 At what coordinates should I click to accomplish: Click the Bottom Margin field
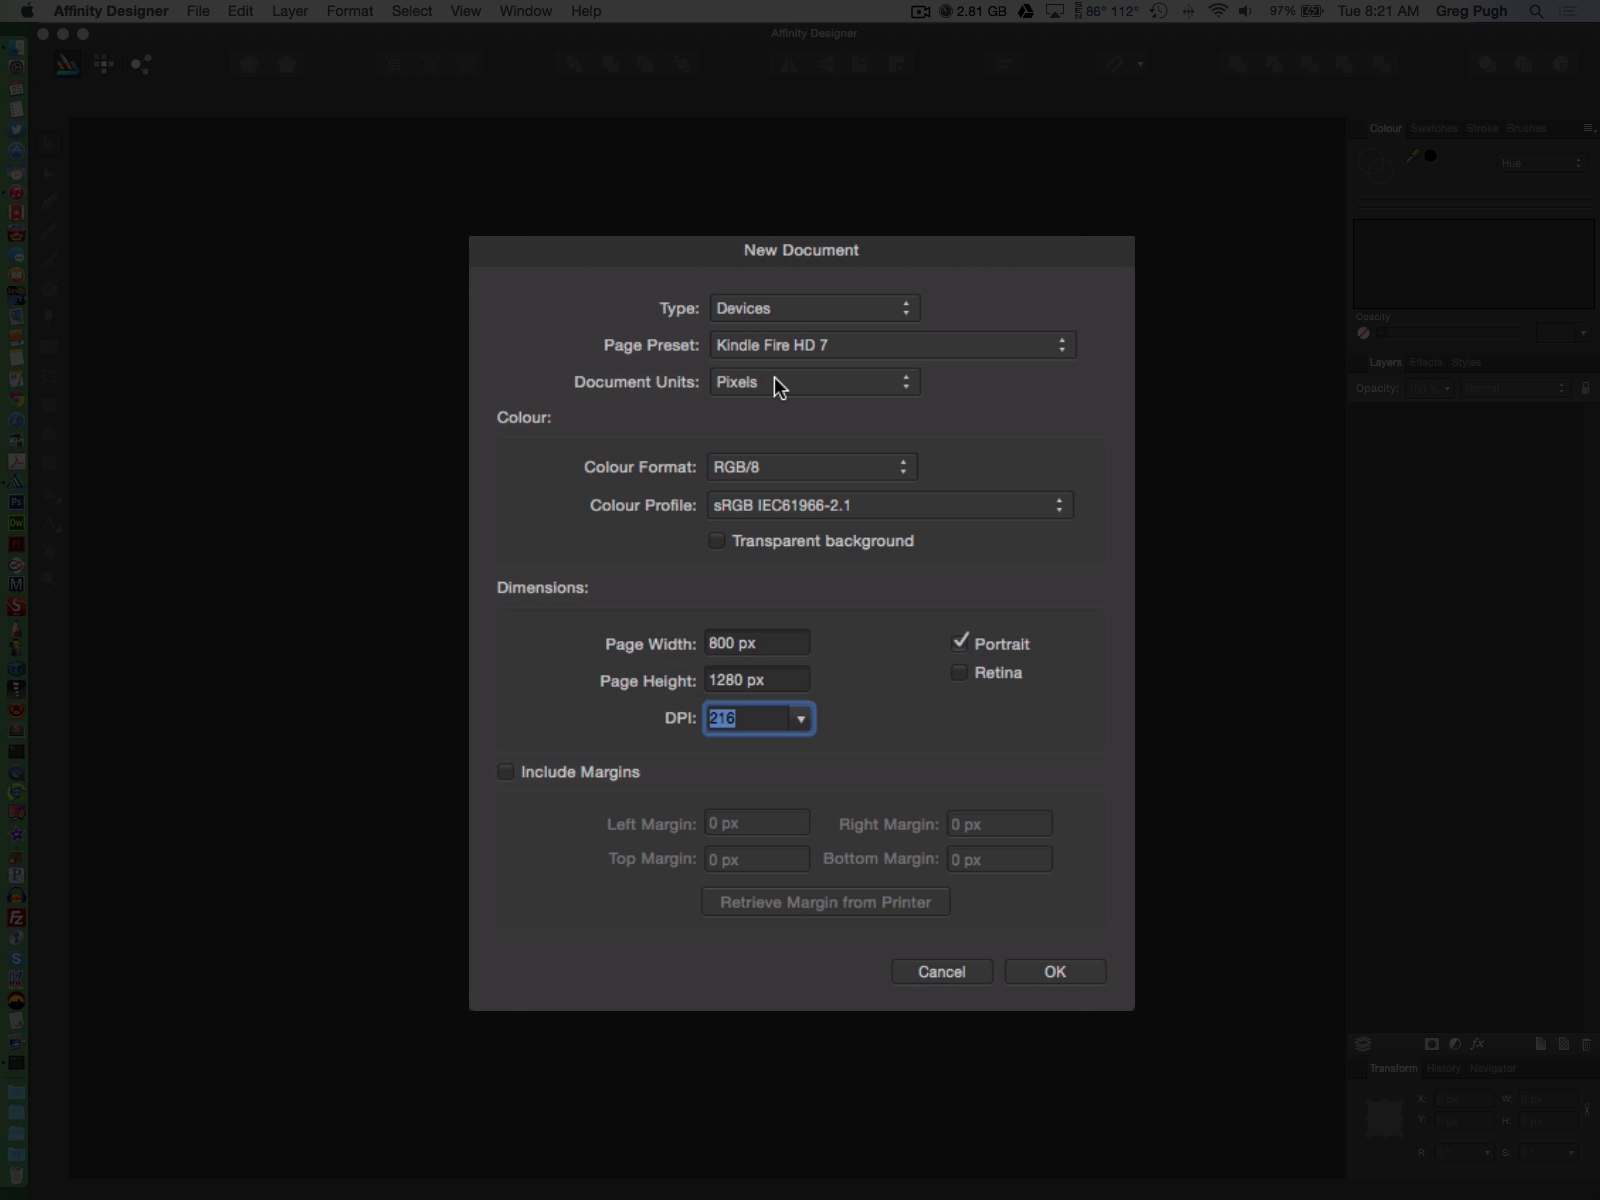click(1000, 859)
